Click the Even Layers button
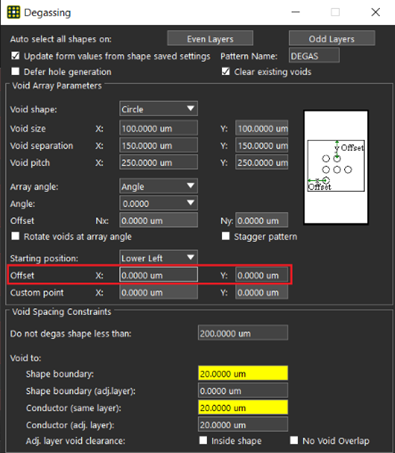The width and height of the screenshot is (395, 453). (x=210, y=39)
